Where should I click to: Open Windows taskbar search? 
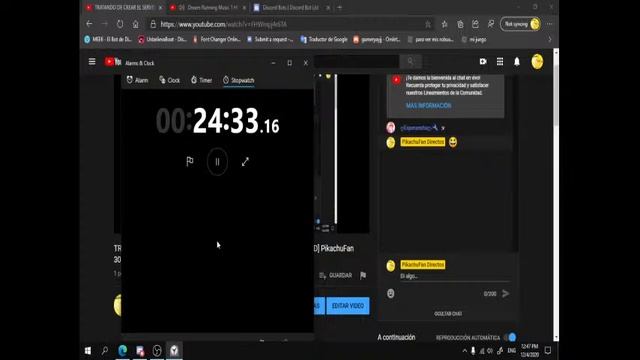pyautogui.click(x=105, y=351)
